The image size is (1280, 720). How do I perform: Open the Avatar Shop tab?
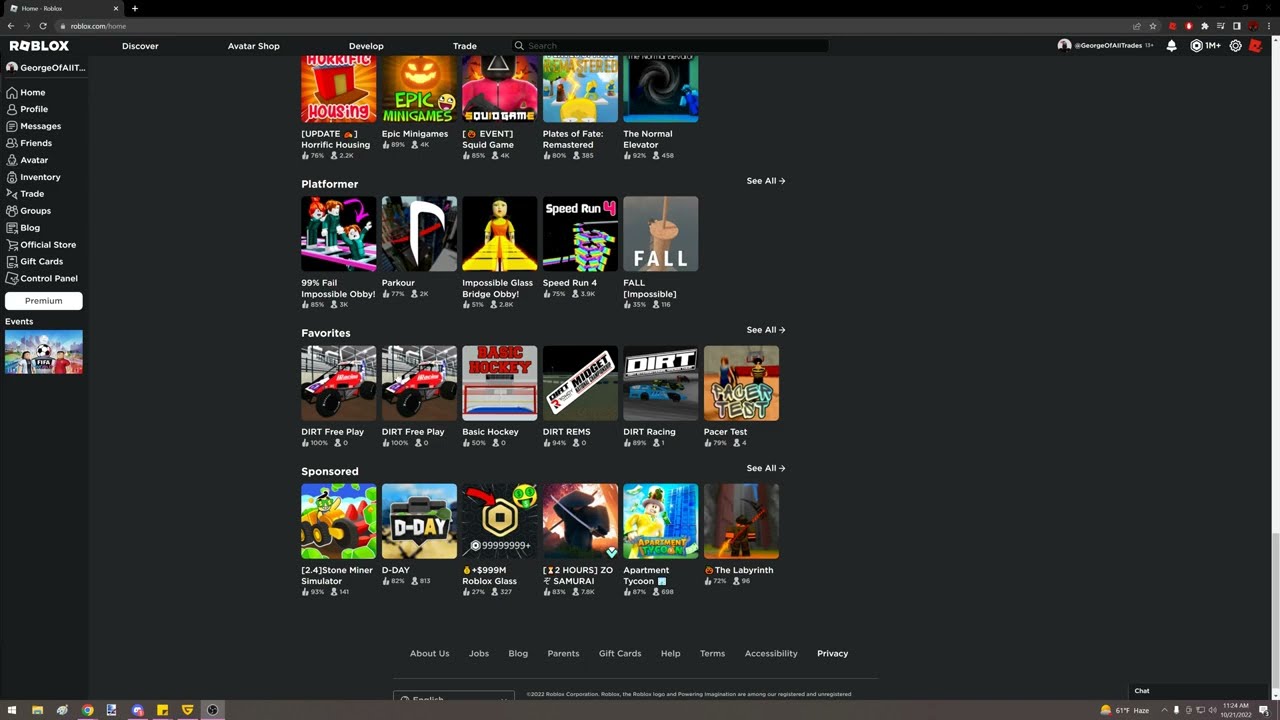coord(254,46)
